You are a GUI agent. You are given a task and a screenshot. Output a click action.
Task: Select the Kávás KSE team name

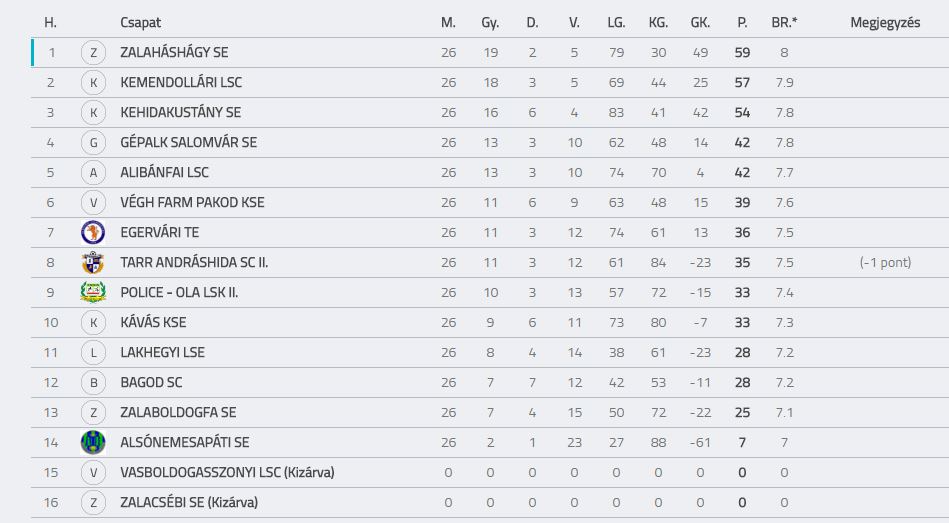point(153,322)
